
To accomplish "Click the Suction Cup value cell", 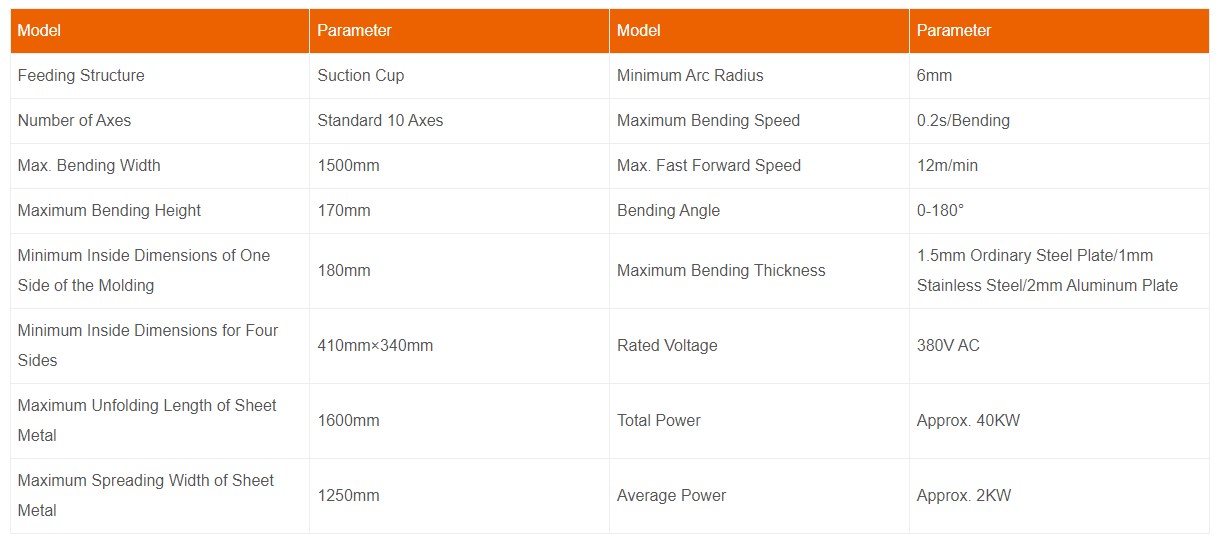I will point(459,76).
